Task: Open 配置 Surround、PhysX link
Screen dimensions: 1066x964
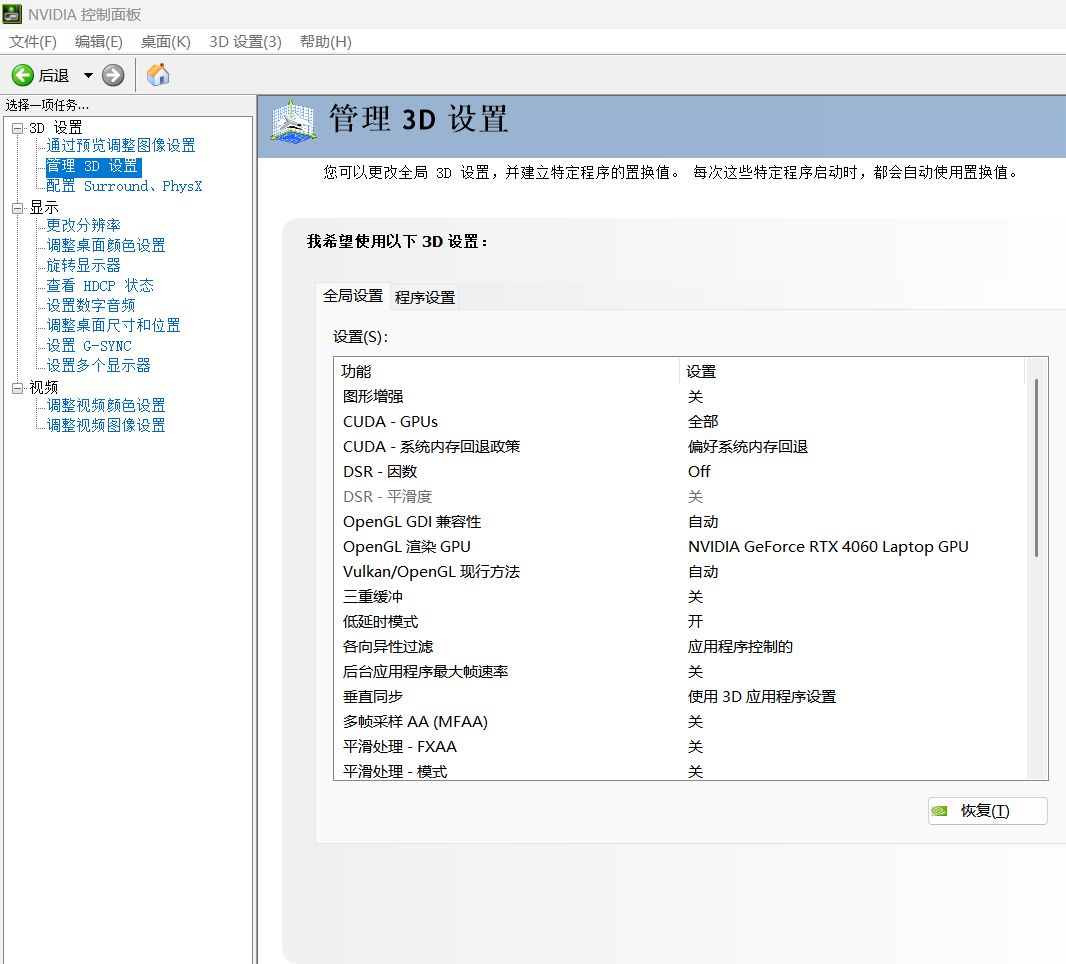Action: [124, 186]
